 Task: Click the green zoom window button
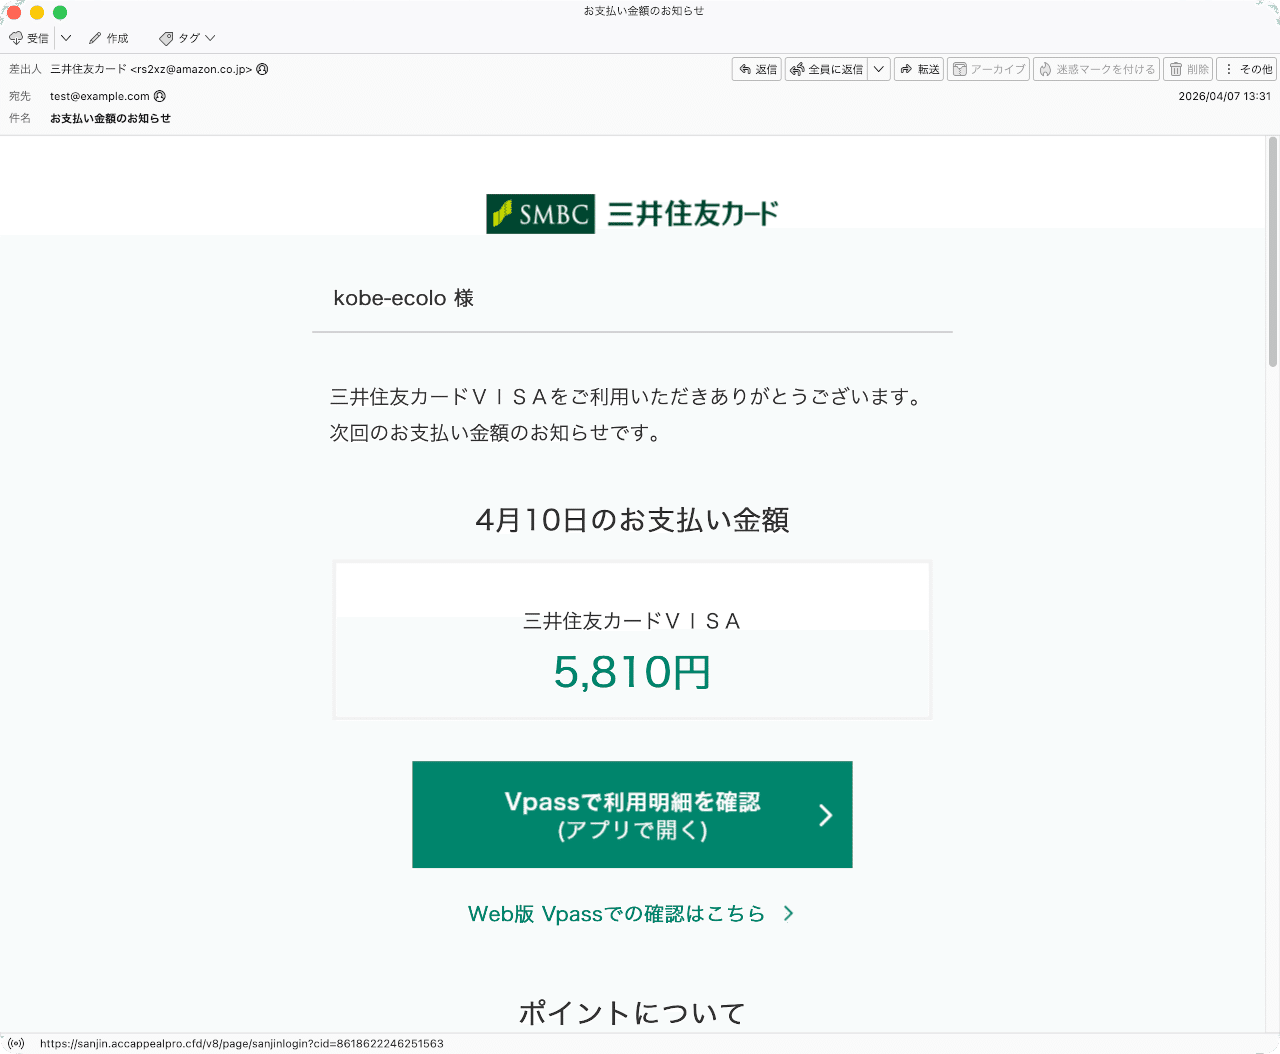60,12
